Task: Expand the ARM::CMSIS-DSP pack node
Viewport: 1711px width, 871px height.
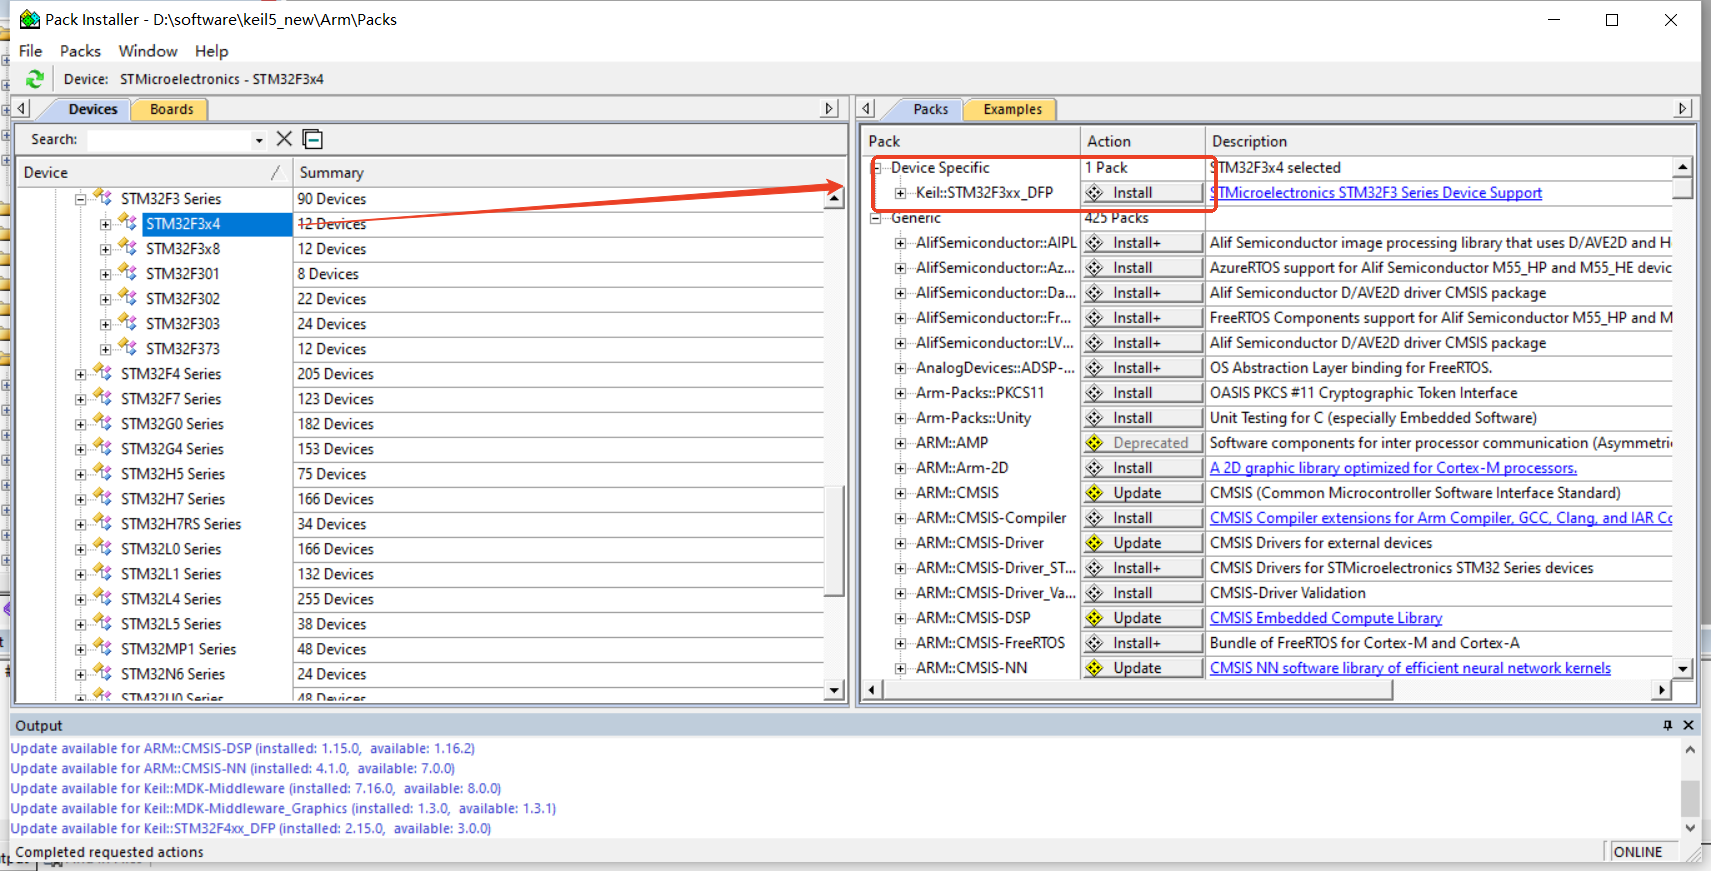Action: pos(901,618)
